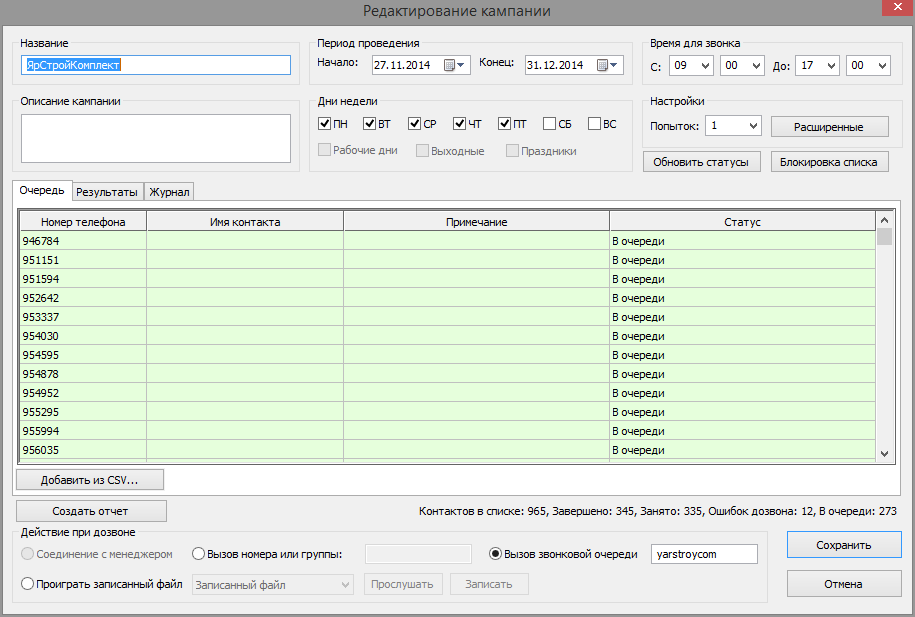Uncheck the СР weekday checkbox
Viewport: 915px width, 617px height.
tap(414, 124)
